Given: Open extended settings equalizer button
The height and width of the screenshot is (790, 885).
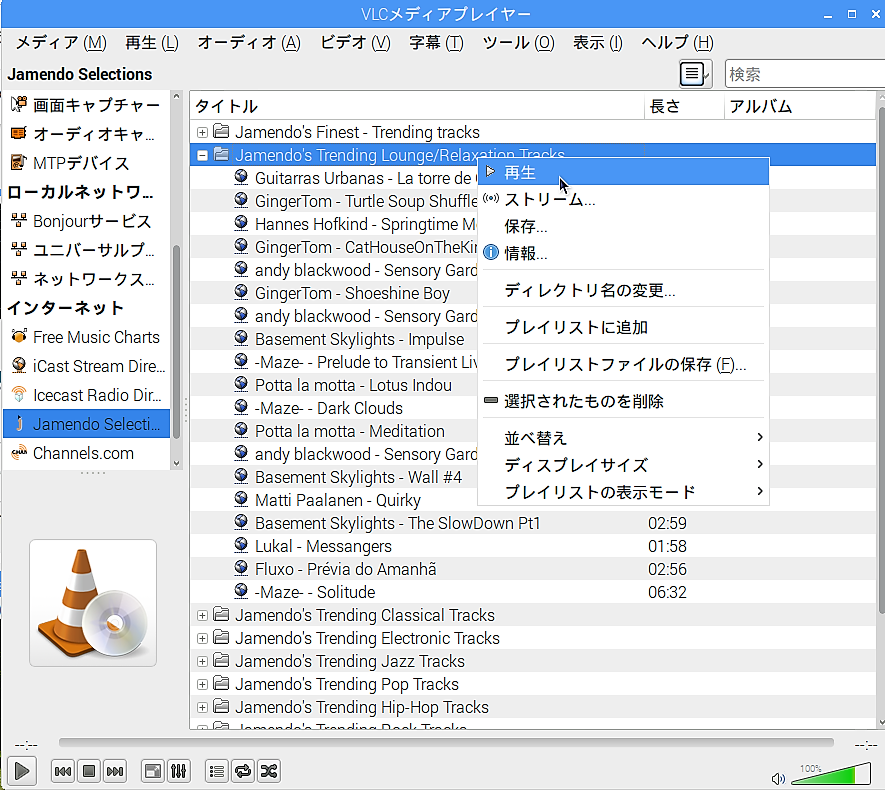Looking at the screenshot, I should [178, 771].
